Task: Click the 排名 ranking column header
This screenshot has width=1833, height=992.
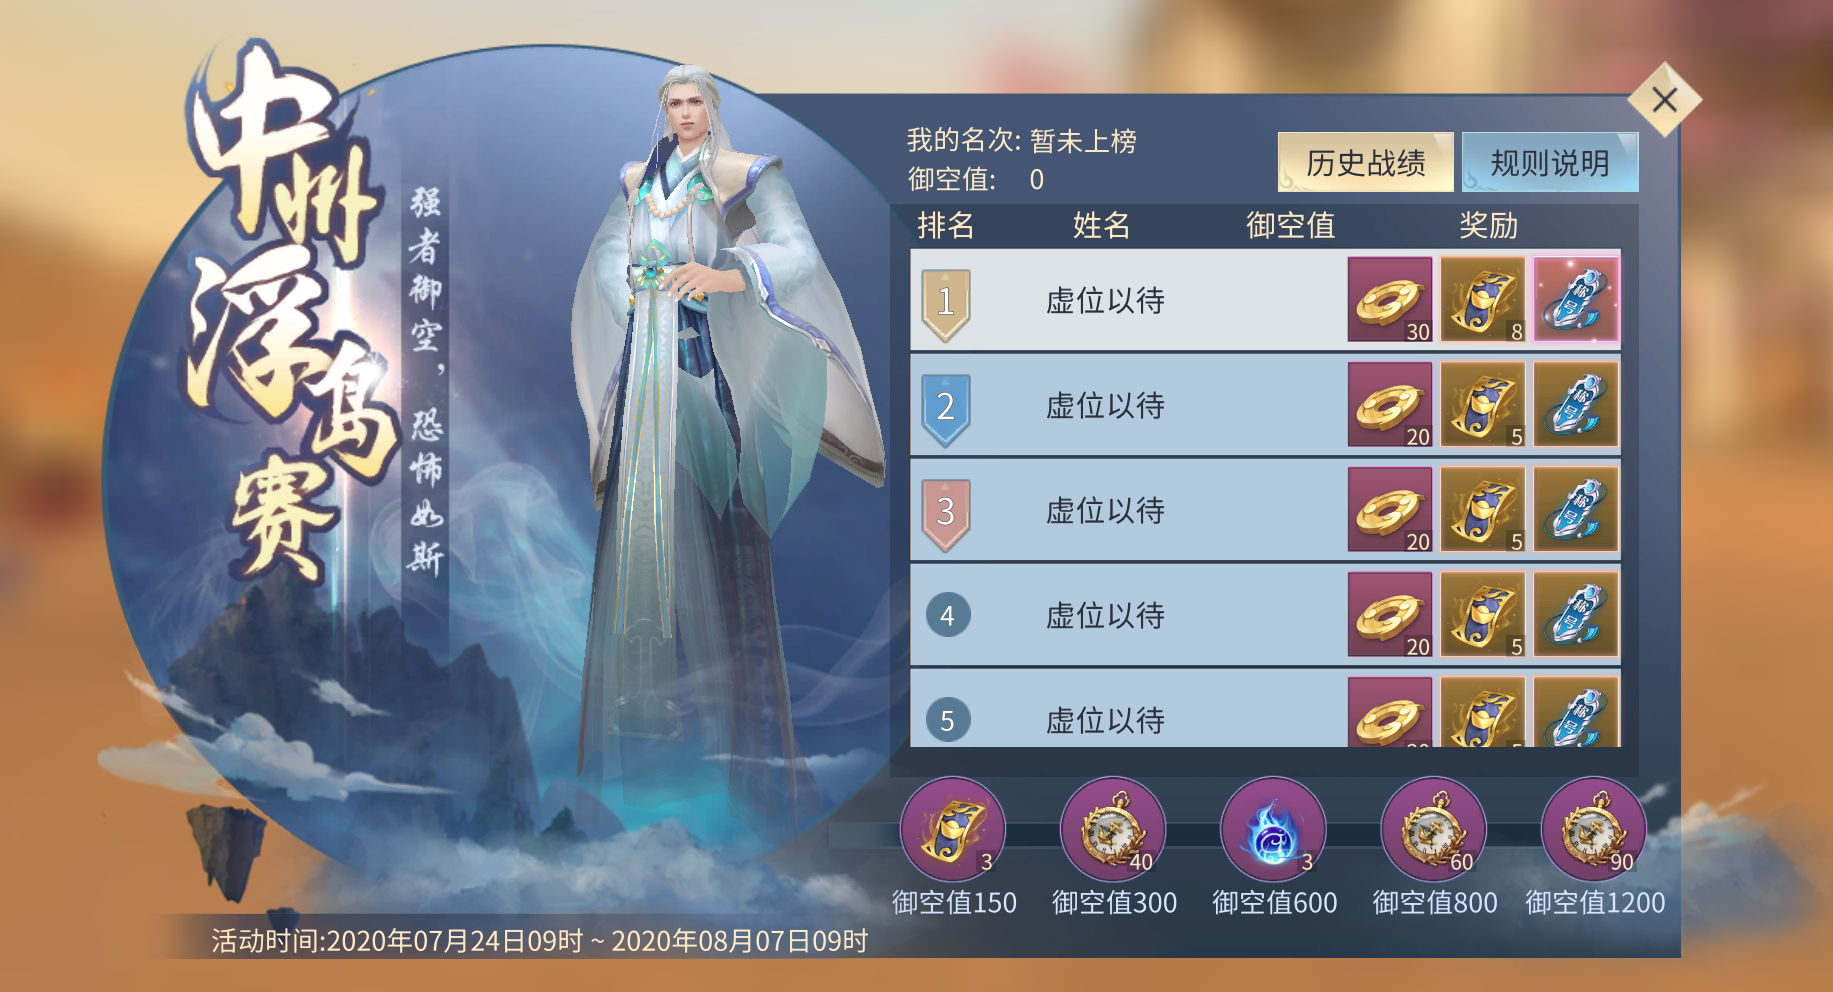Action: [x=945, y=225]
